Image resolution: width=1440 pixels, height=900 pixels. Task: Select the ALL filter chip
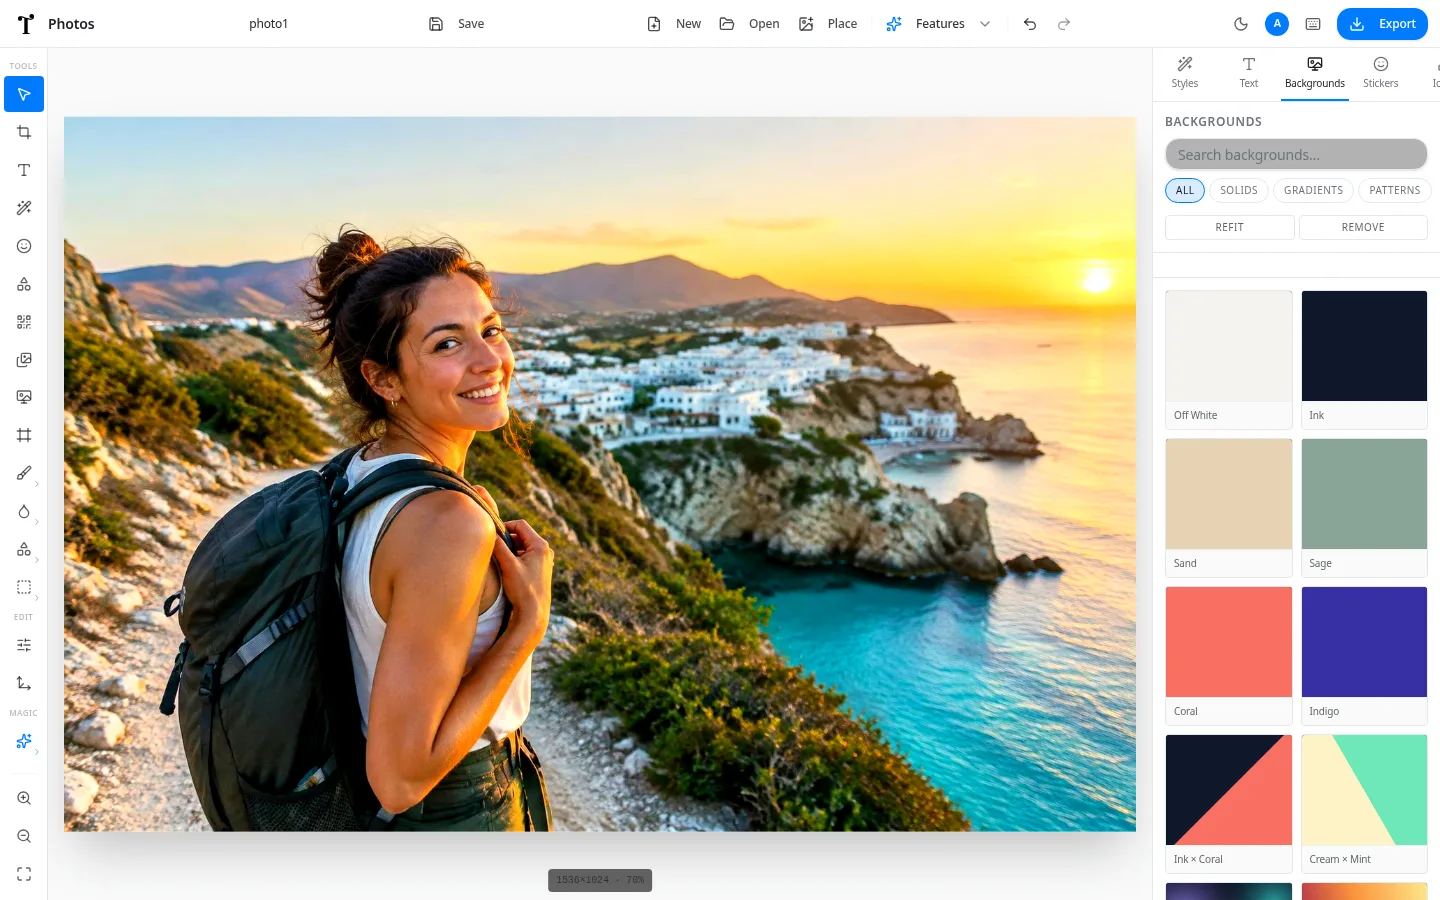click(1185, 190)
